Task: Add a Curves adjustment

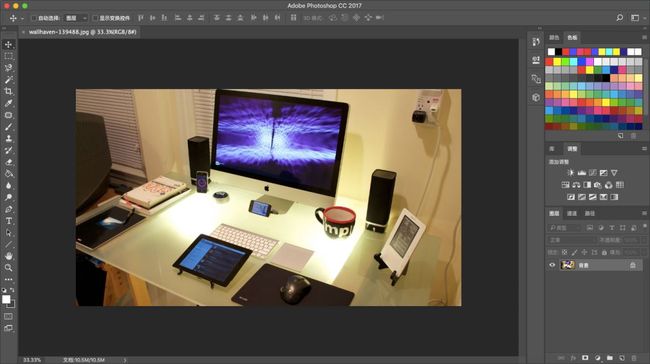Action: click(592, 172)
